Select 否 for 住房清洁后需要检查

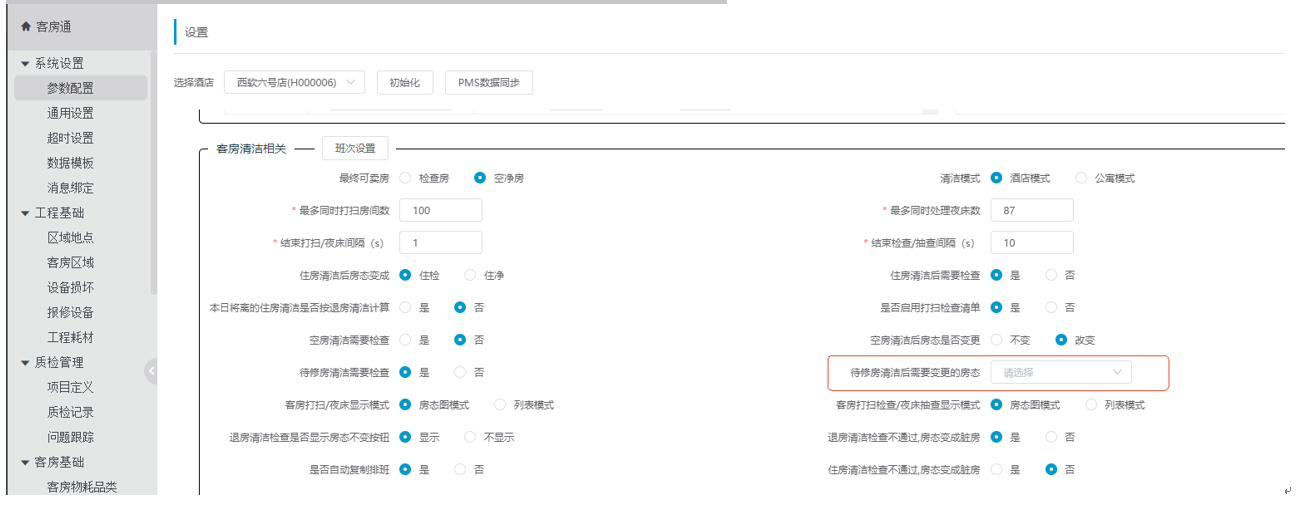pos(1051,274)
